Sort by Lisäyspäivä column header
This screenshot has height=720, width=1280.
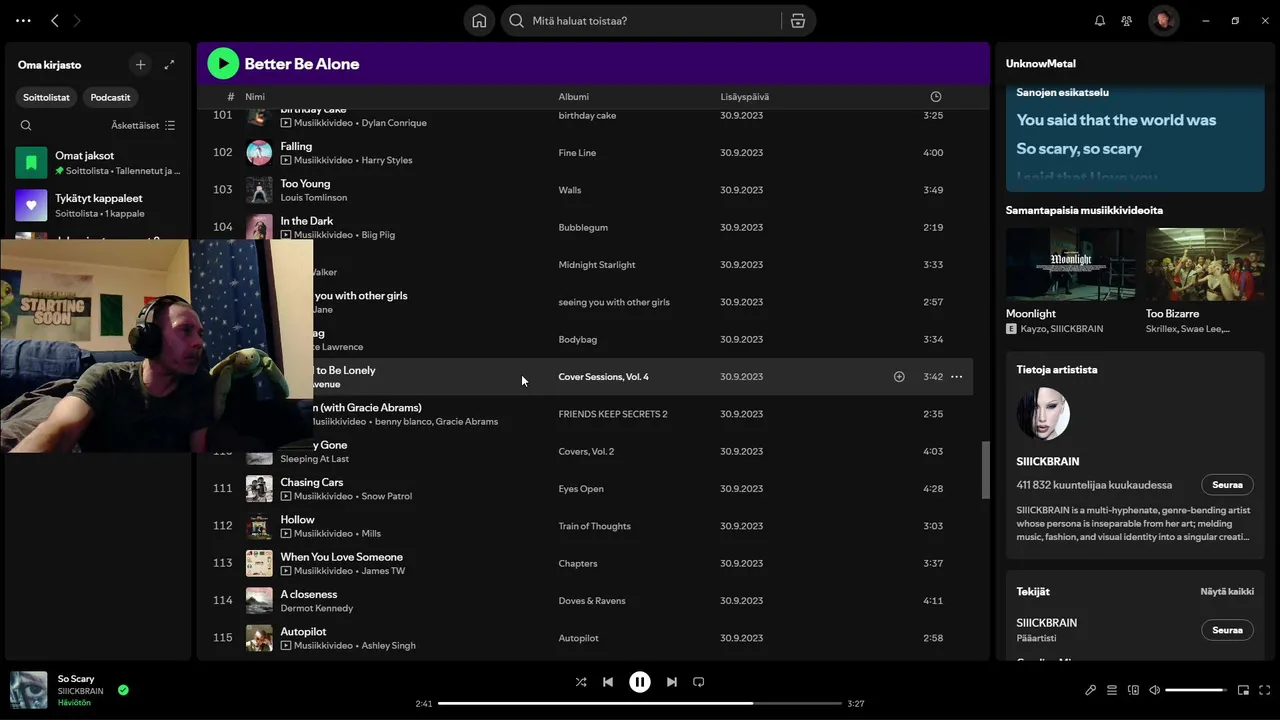[745, 97]
